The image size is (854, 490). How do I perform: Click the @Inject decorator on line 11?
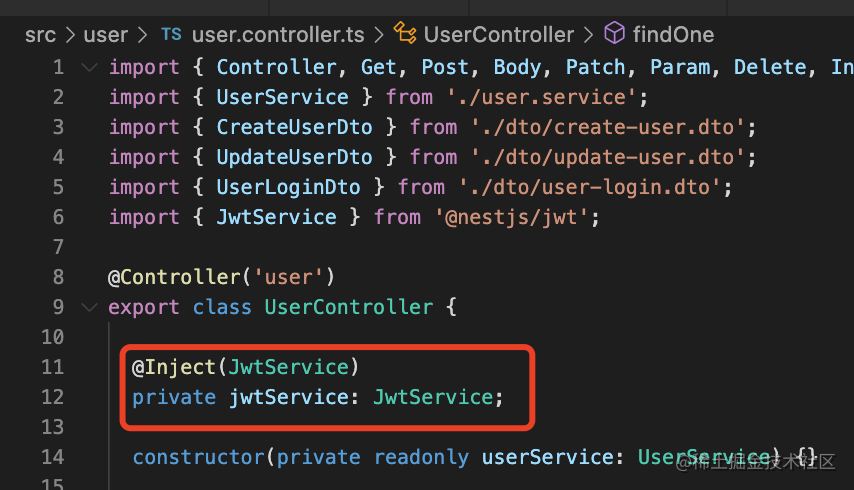[175, 368]
